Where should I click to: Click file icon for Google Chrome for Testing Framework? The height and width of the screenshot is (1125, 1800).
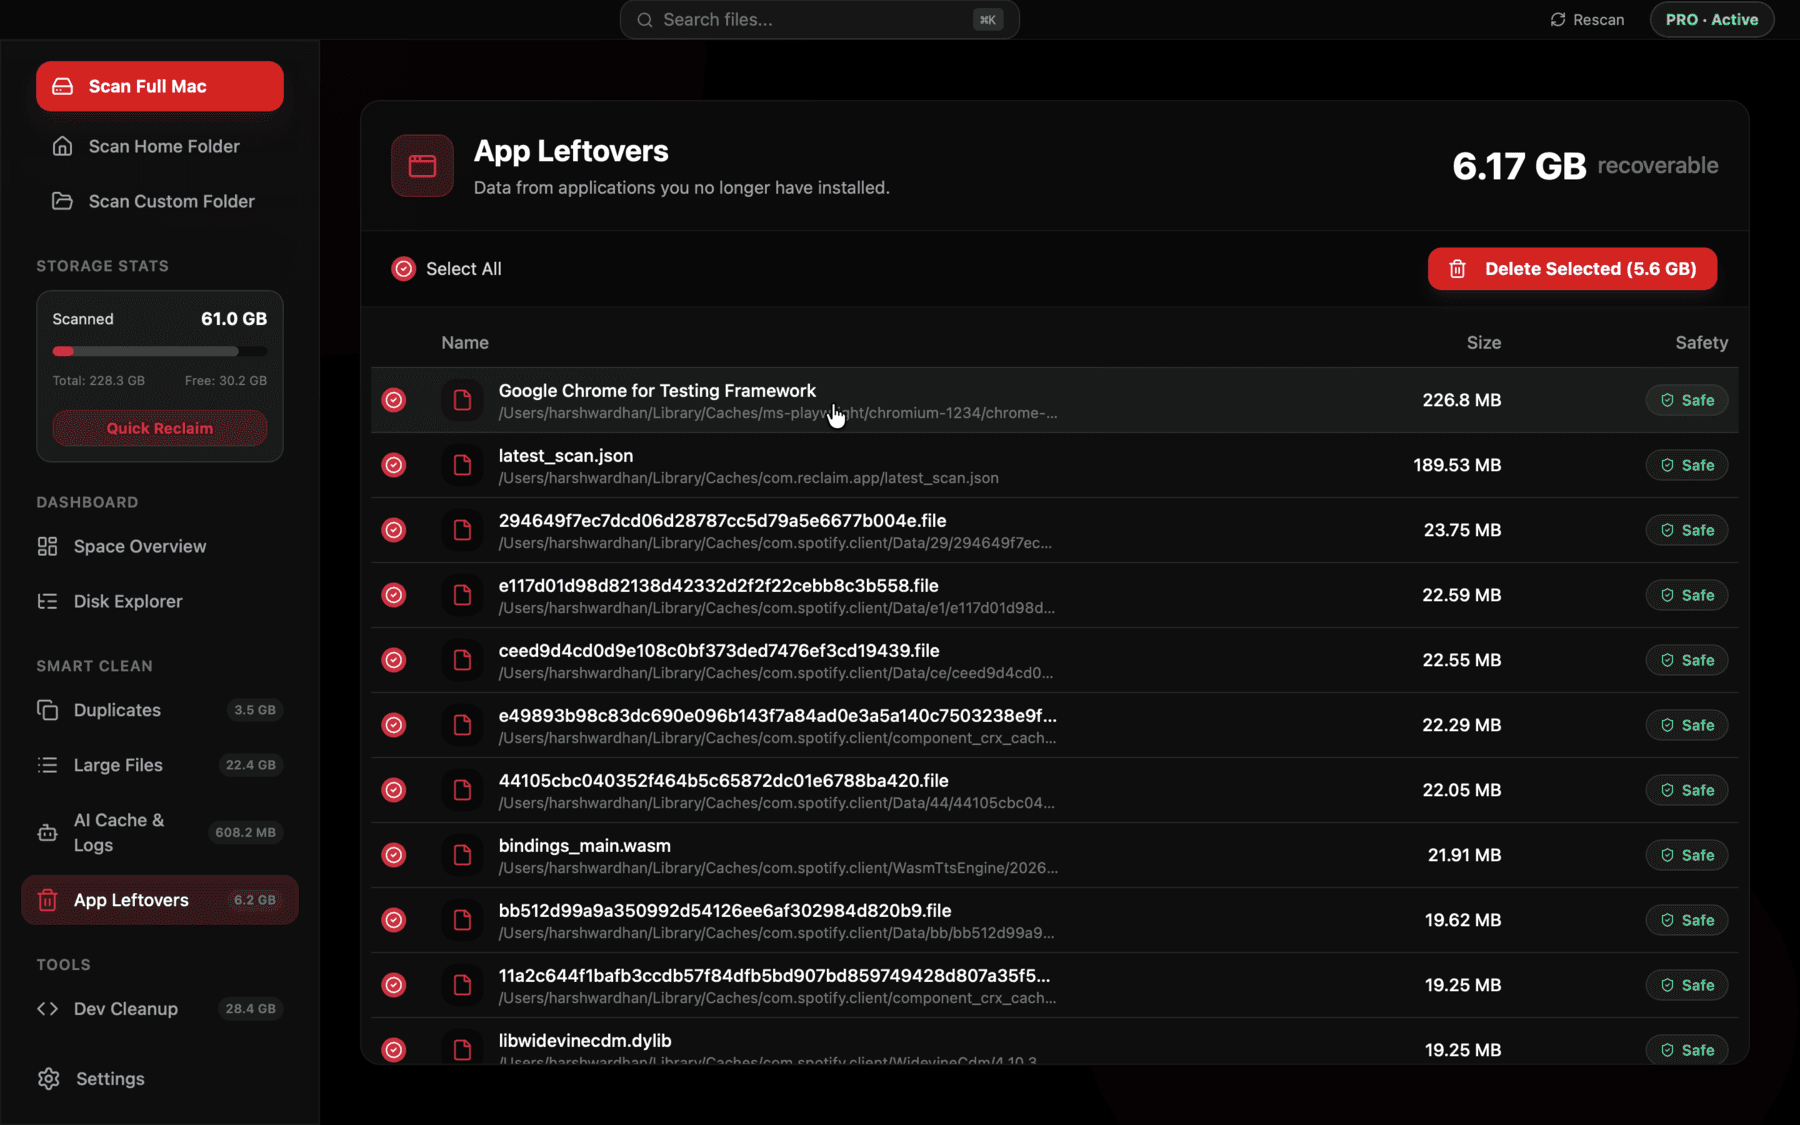pos(462,400)
